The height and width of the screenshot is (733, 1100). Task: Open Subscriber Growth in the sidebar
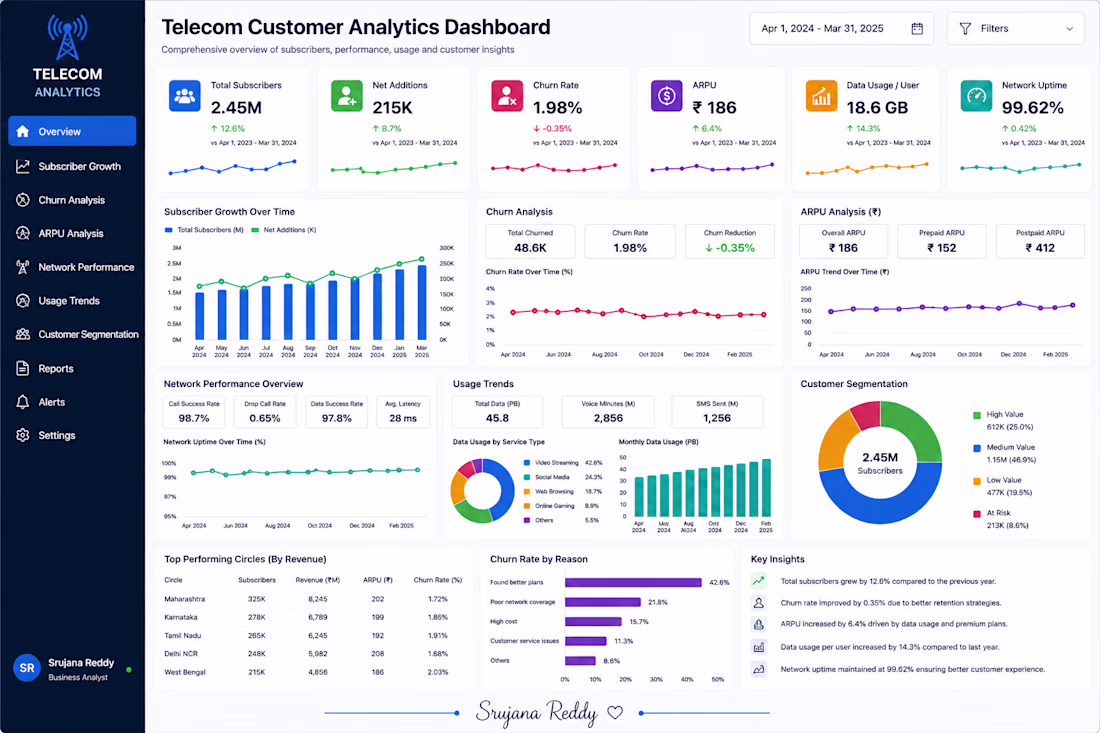pos(72,166)
